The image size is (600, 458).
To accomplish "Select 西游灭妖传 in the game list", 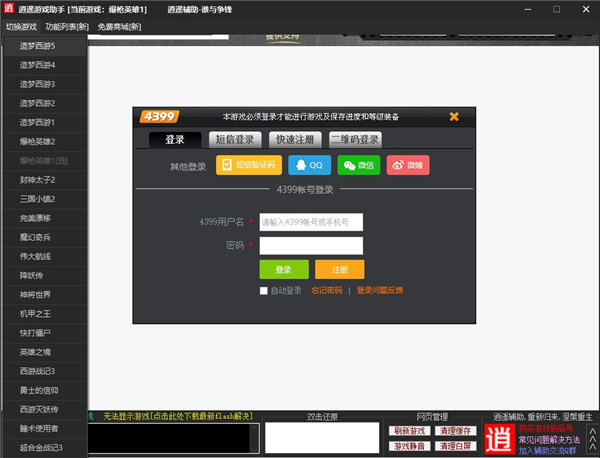I will [x=45, y=410].
